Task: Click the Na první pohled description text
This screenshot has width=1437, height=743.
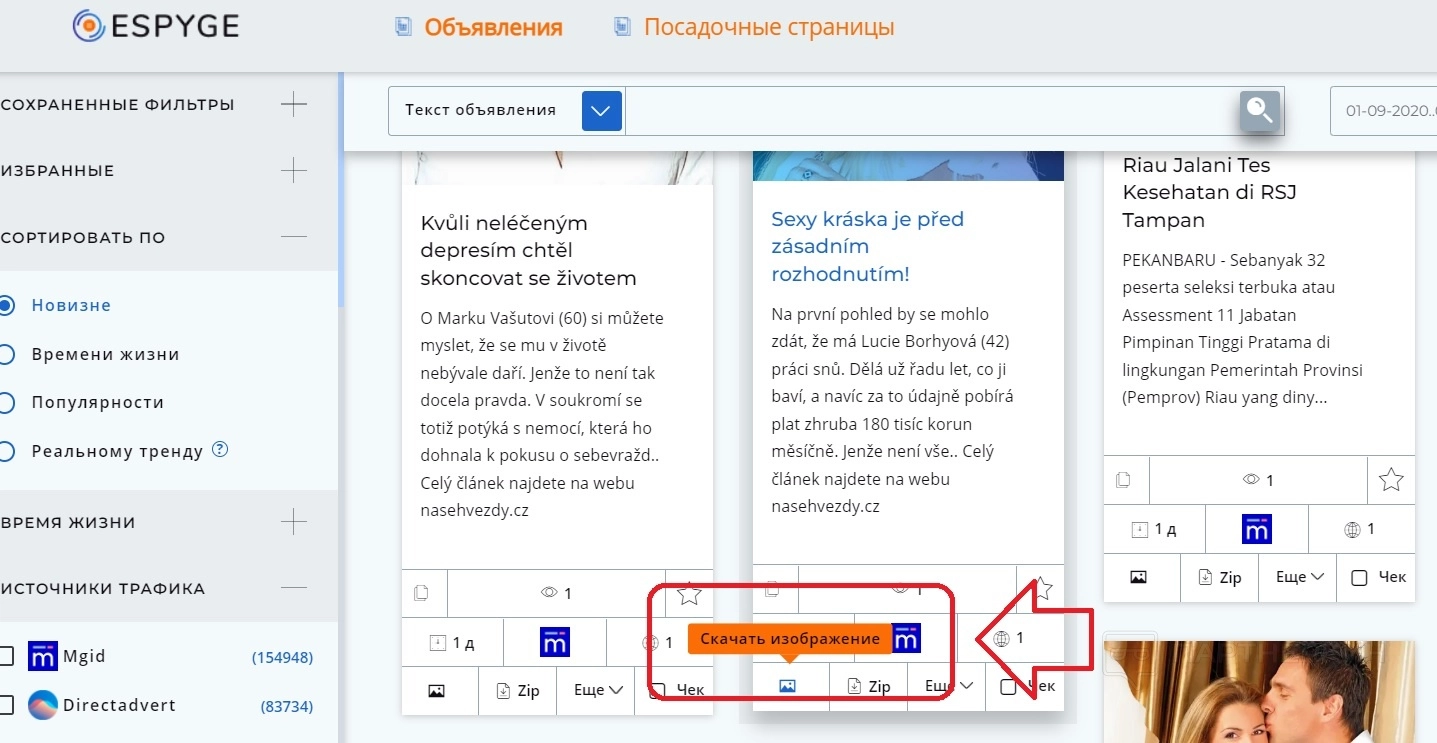Action: point(893,410)
